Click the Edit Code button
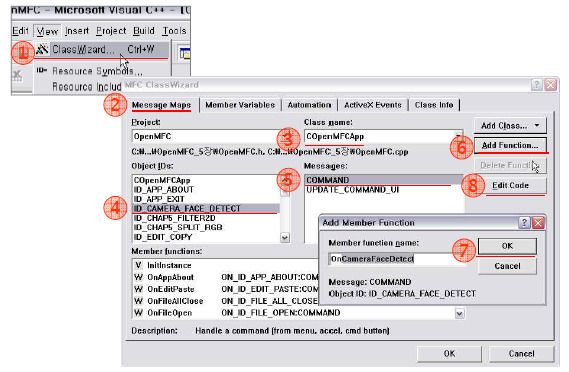The image size is (569, 372). pyautogui.click(x=510, y=185)
